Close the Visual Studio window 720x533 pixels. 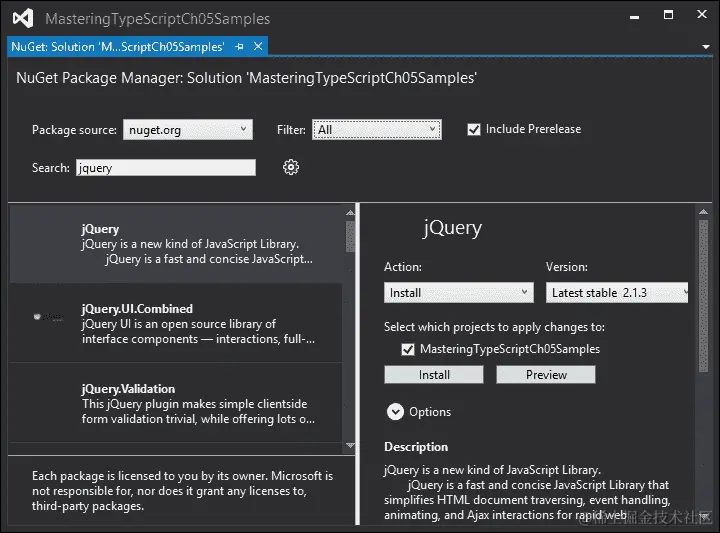(702, 15)
